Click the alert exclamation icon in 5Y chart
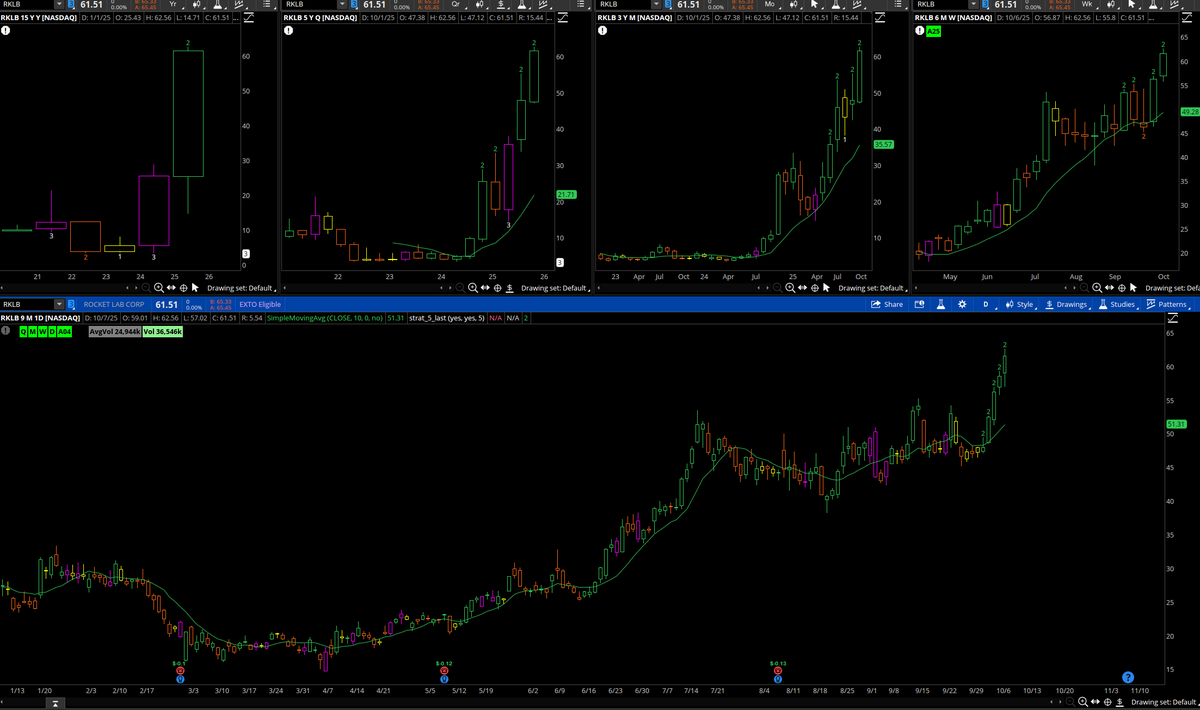Viewport: 1200px width, 710px height. [289, 30]
